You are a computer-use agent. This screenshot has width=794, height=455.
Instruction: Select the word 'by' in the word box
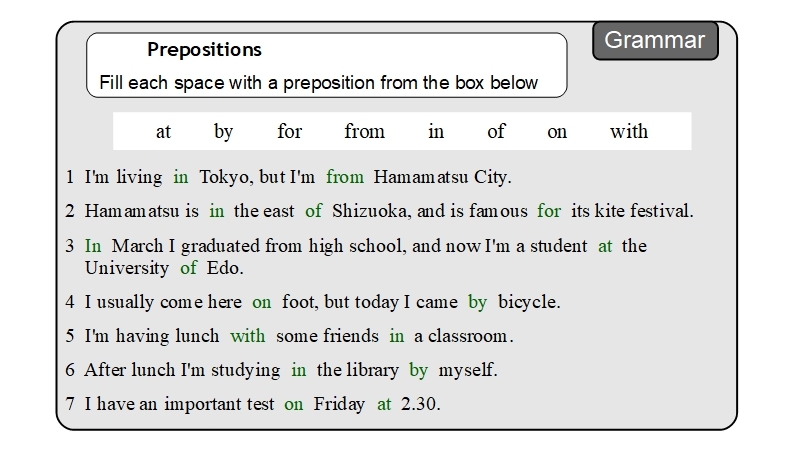point(223,131)
